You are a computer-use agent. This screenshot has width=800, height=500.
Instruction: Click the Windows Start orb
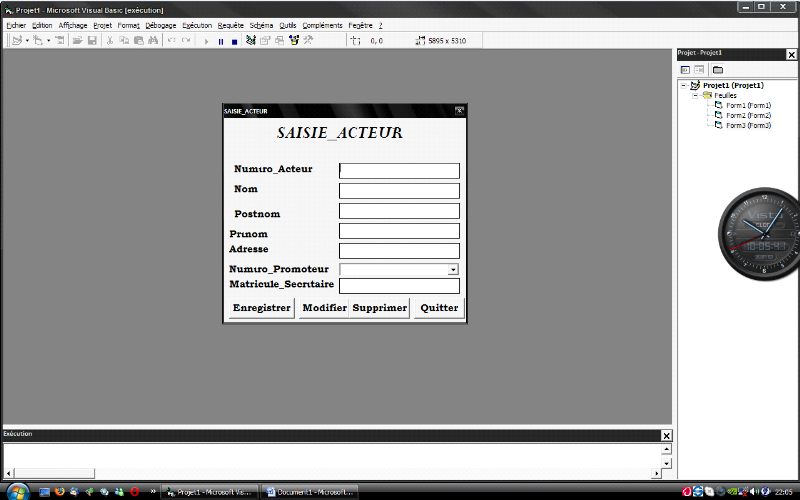[x=16, y=491]
